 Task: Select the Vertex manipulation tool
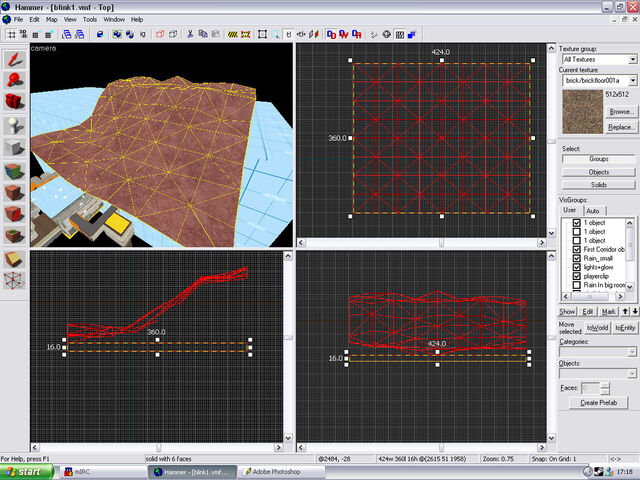[x=15, y=280]
